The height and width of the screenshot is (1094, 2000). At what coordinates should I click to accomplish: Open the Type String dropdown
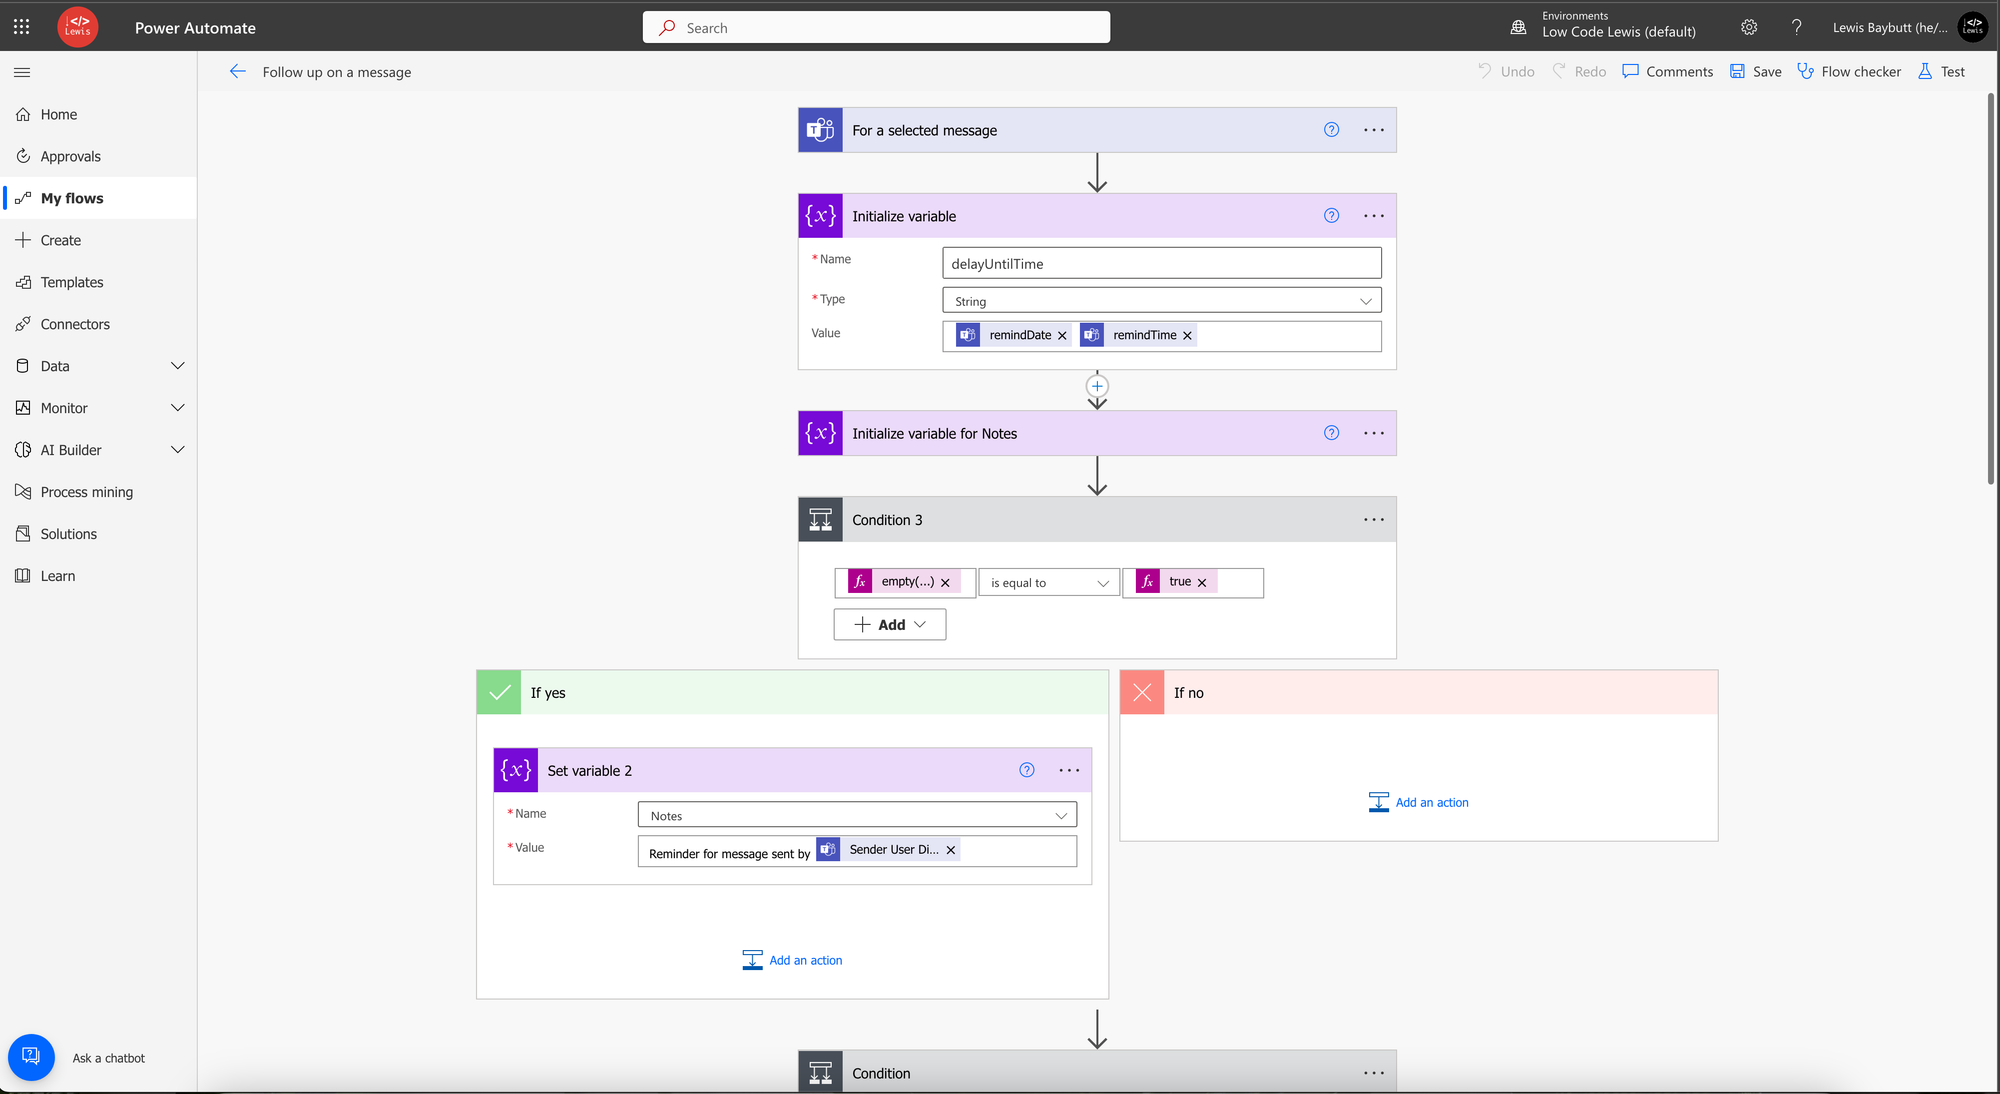[1161, 301]
